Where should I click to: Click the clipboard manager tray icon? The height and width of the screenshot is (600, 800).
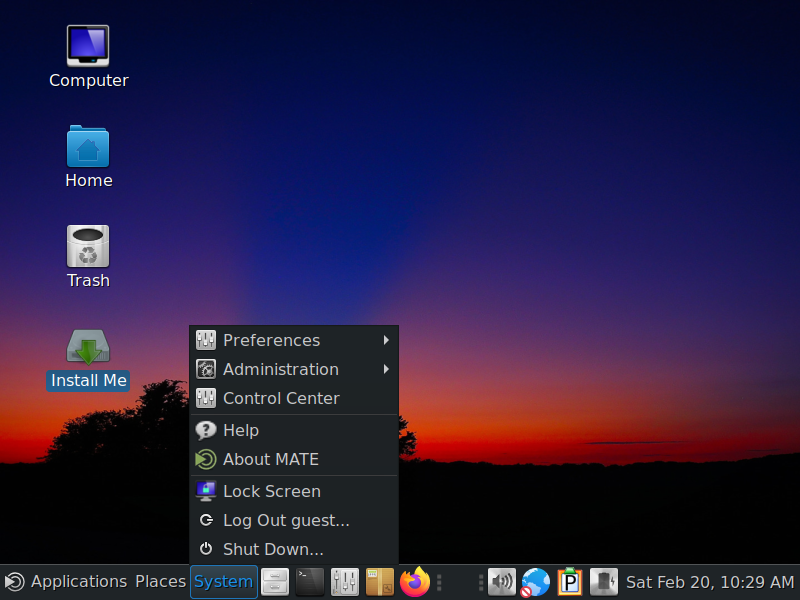[570, 582]
